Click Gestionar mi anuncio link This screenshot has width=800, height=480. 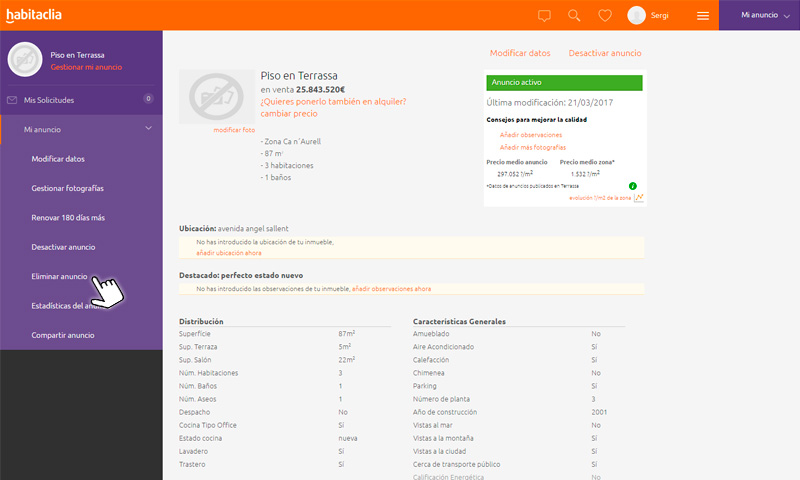point(86,67)
